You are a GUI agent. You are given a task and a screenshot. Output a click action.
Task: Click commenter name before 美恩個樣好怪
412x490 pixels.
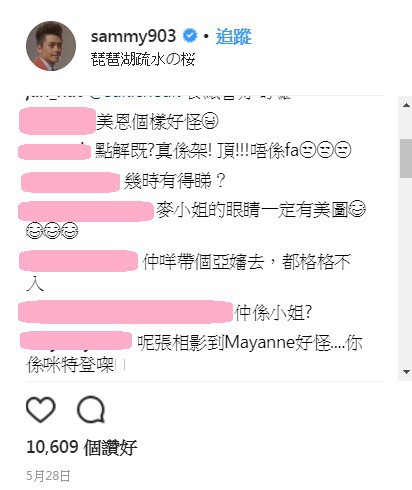[x=57, y=121]
